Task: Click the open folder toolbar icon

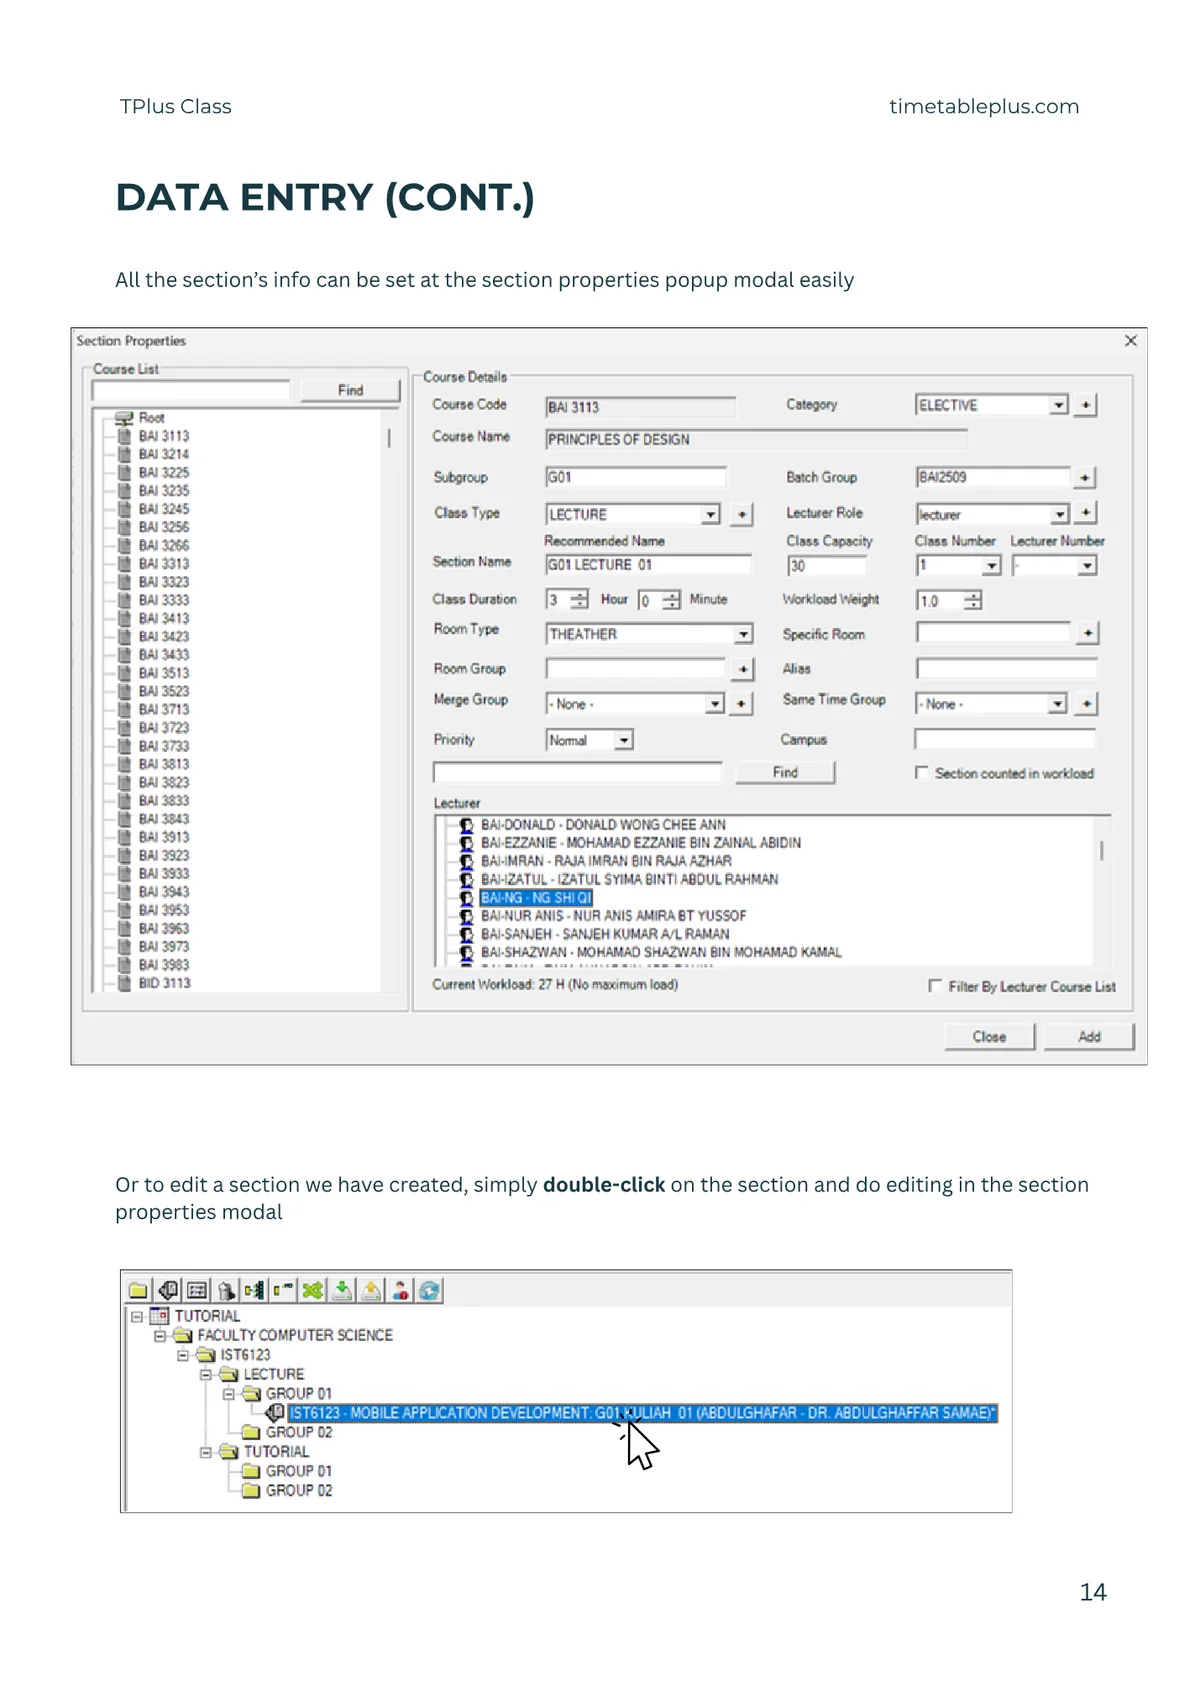Action: pos(138,1290)
